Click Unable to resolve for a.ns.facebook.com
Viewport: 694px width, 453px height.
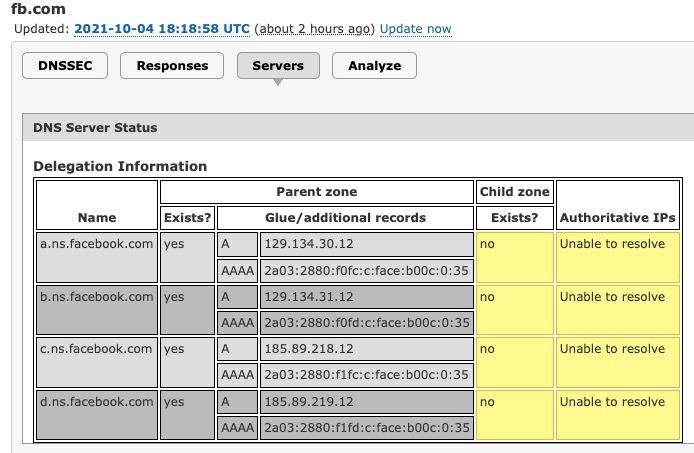pos(618,257)
